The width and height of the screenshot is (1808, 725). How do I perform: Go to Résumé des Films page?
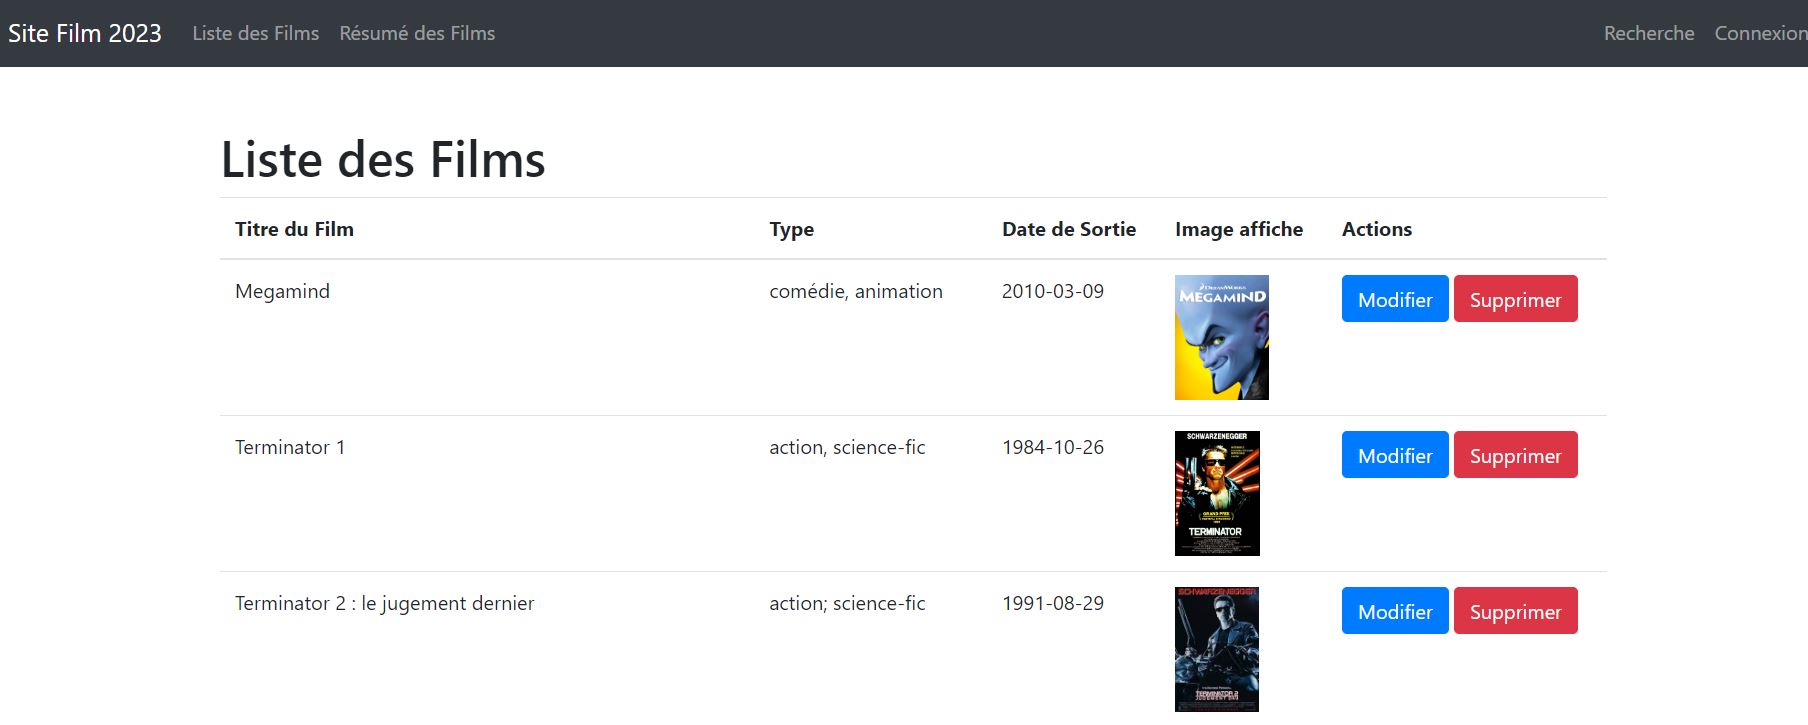[x=417, y=33]
